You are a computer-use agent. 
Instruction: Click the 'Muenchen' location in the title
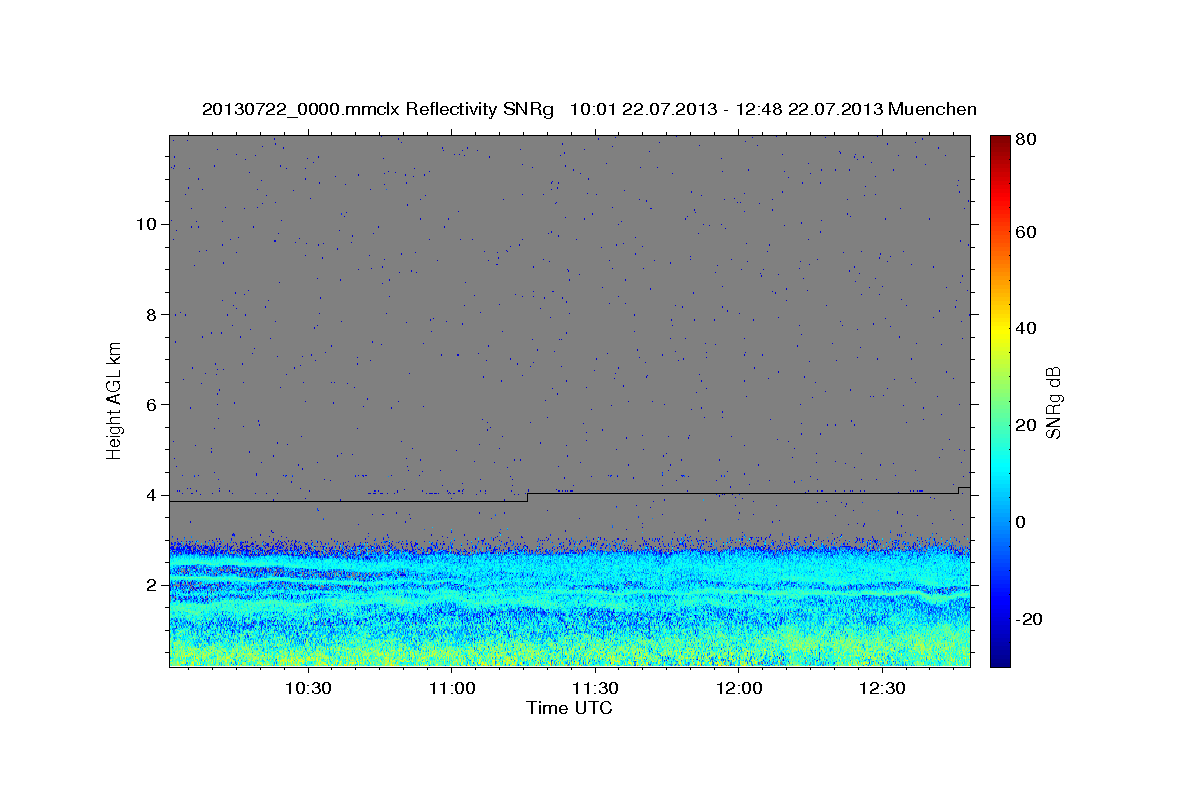click(x=932, y=109)
